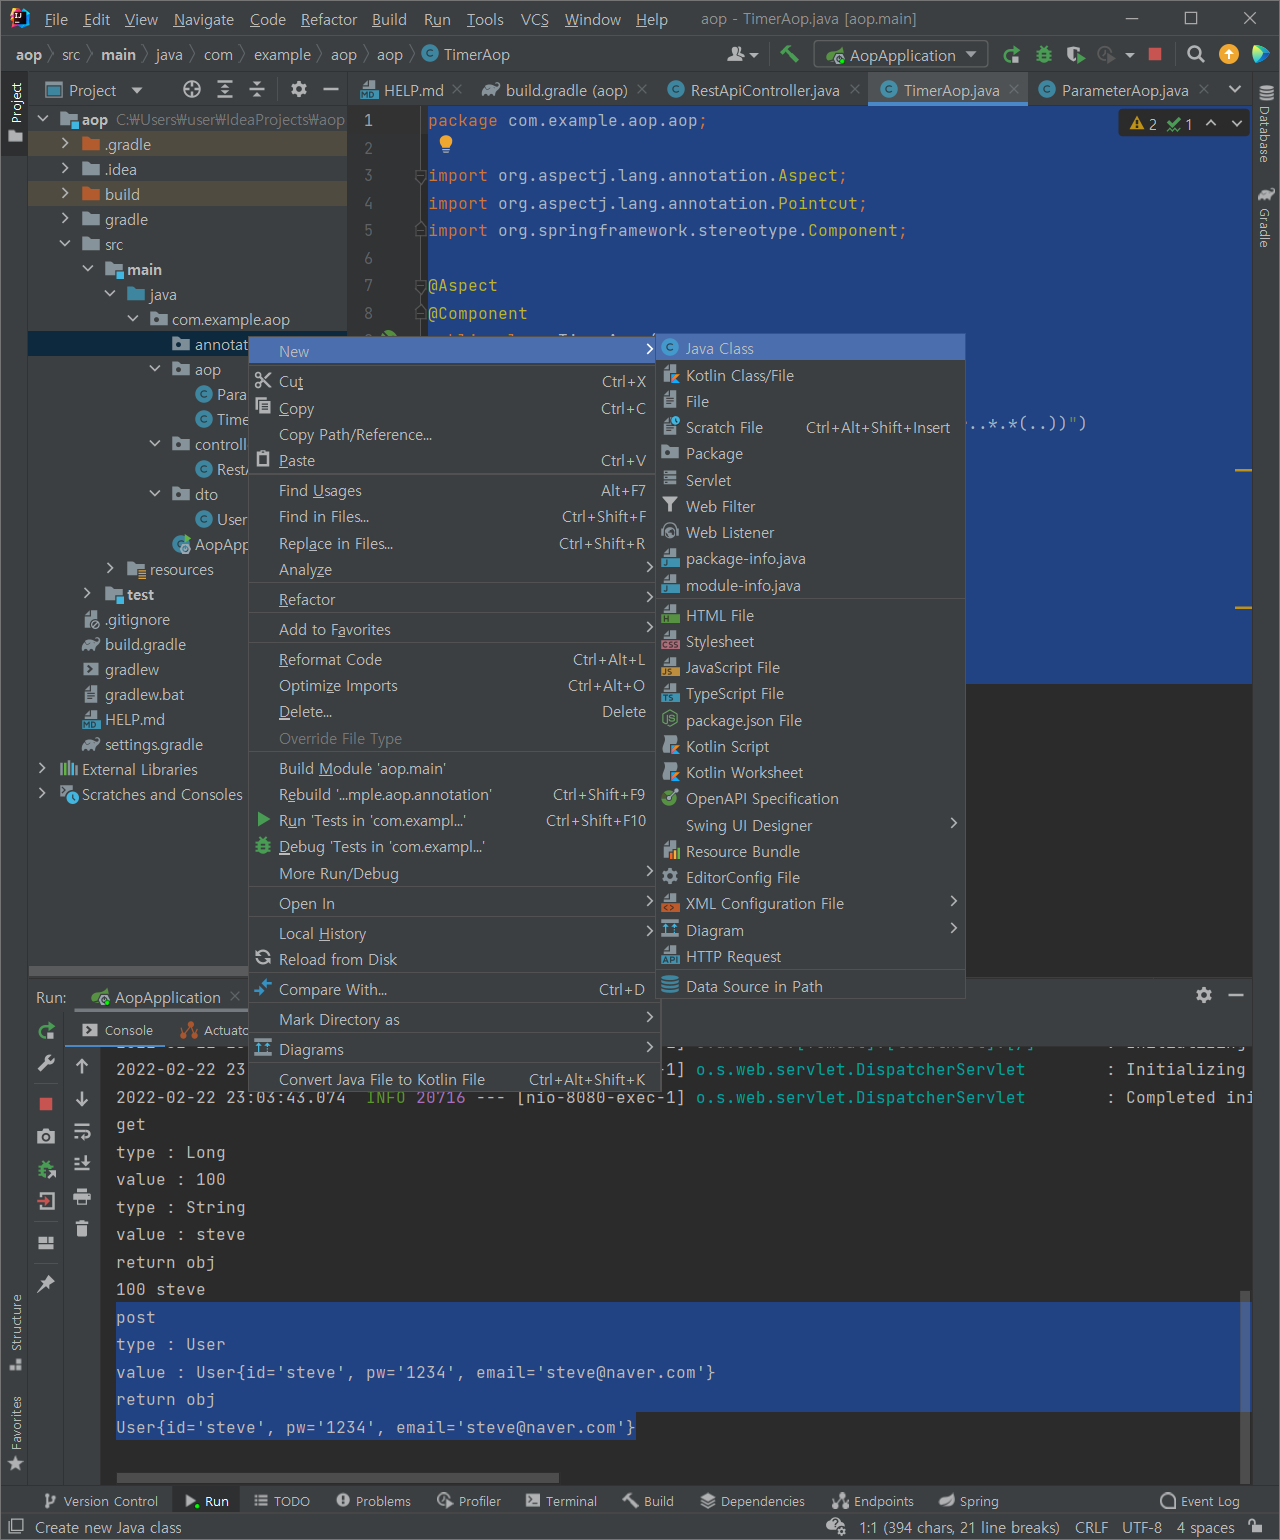Open Version Control tool window
This screenshot has height=1540, width=1280.
(100, 1501)
